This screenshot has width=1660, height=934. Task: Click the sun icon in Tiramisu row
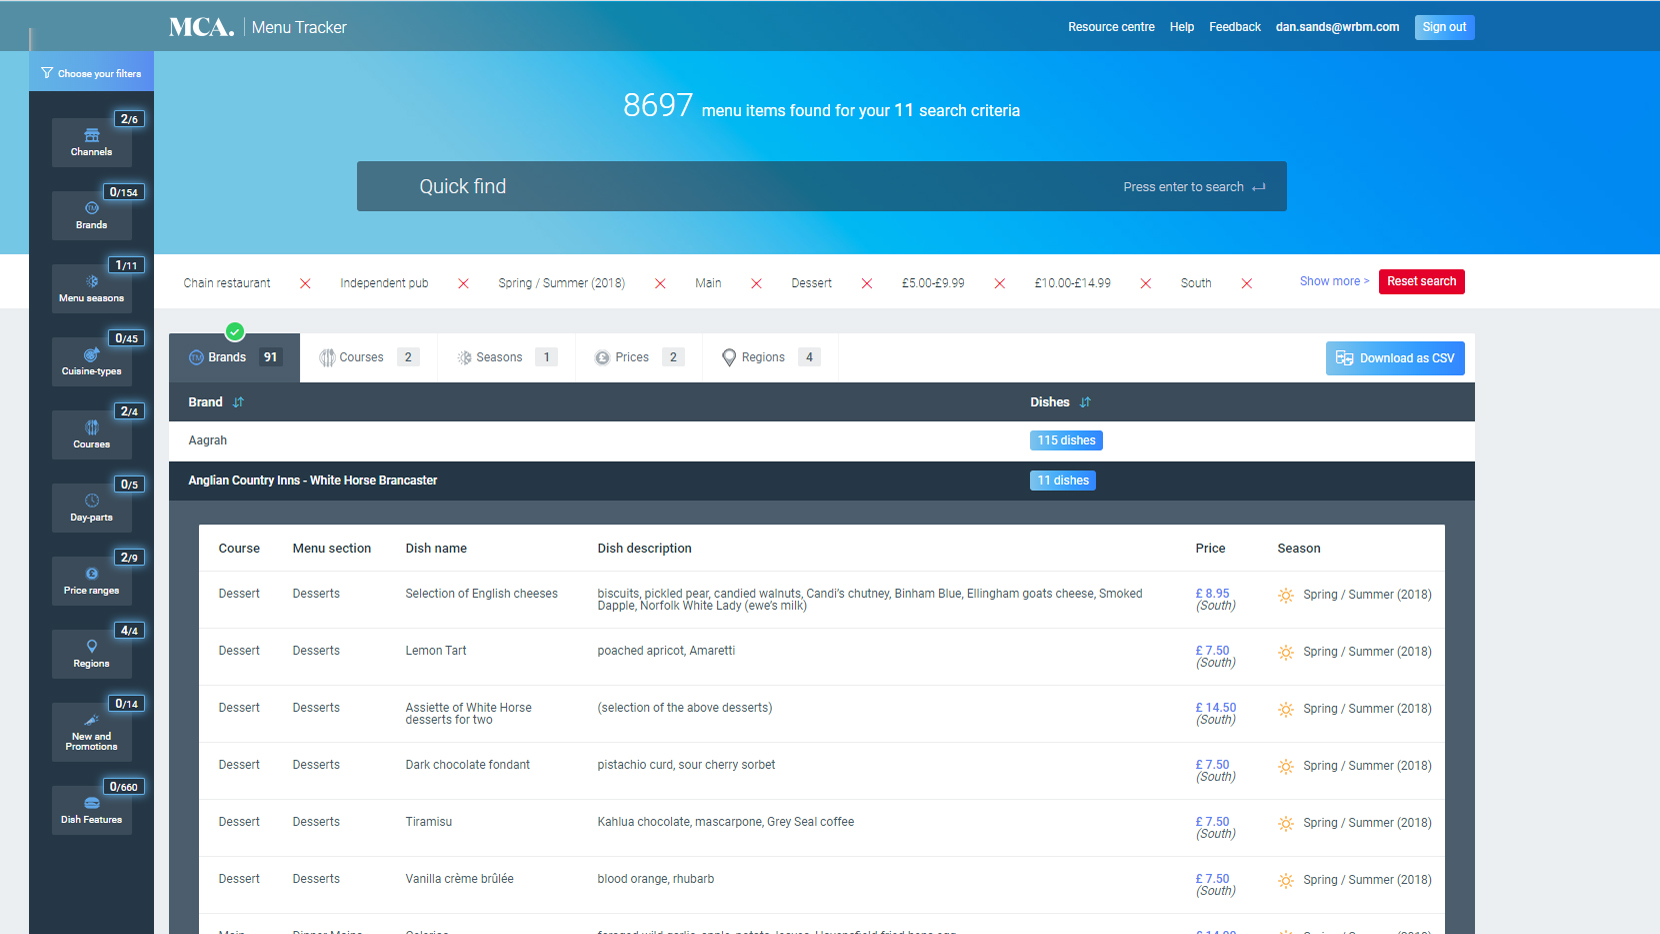click(1286, 824)
